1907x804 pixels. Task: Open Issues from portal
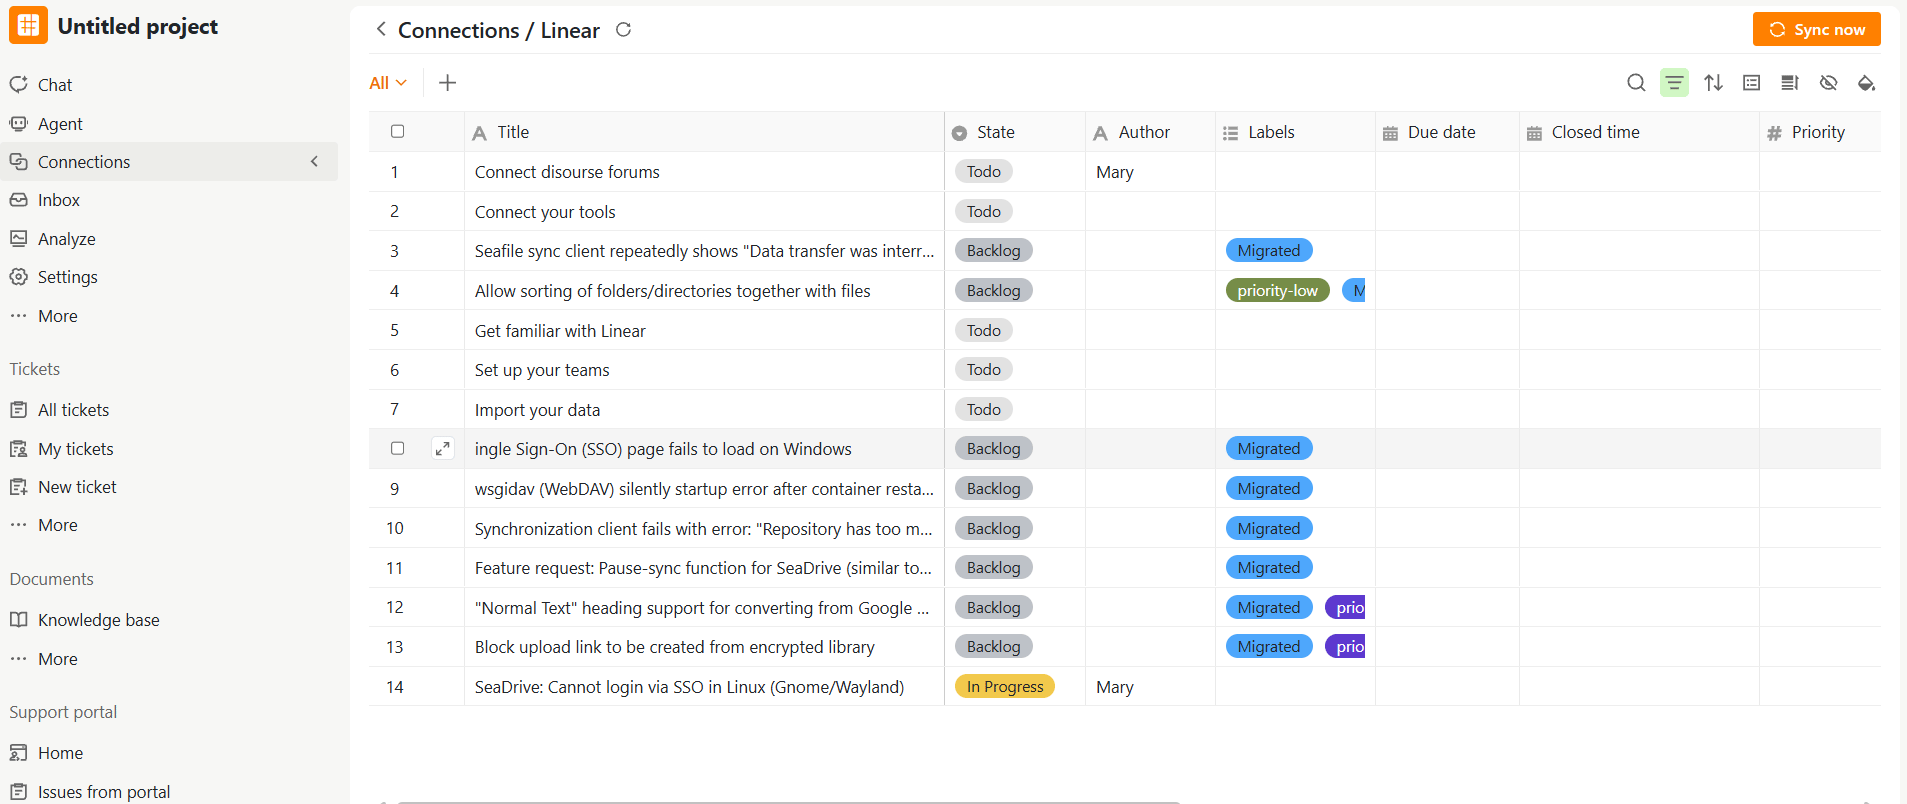(104, 792)
